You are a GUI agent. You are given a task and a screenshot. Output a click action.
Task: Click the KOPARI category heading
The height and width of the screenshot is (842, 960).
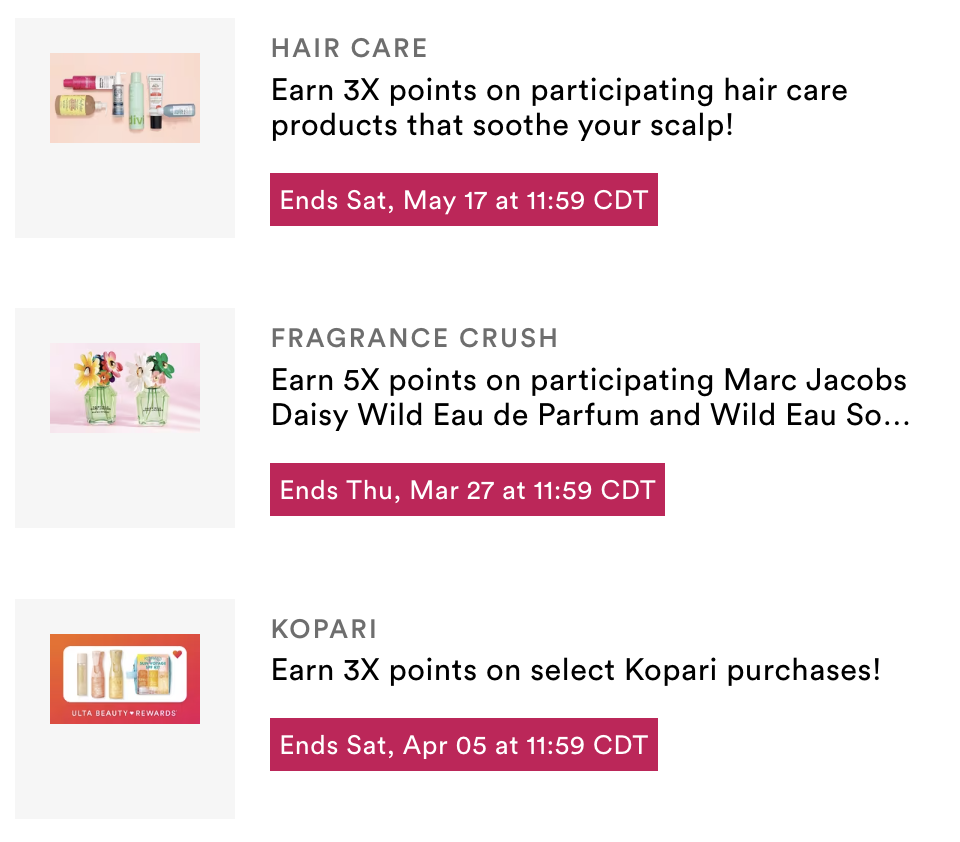pos(324,629)
